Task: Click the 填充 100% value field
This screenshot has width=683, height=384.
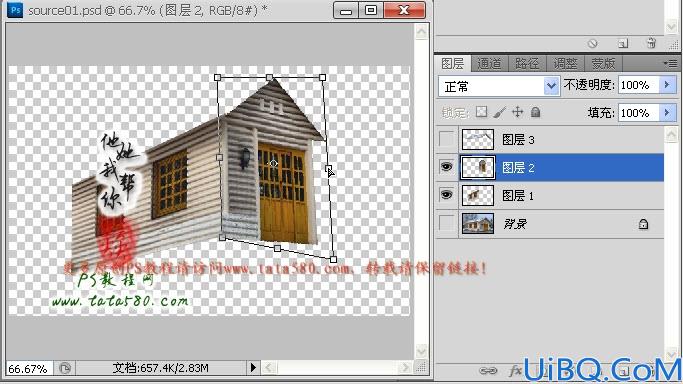Action: tap(639, 113)
